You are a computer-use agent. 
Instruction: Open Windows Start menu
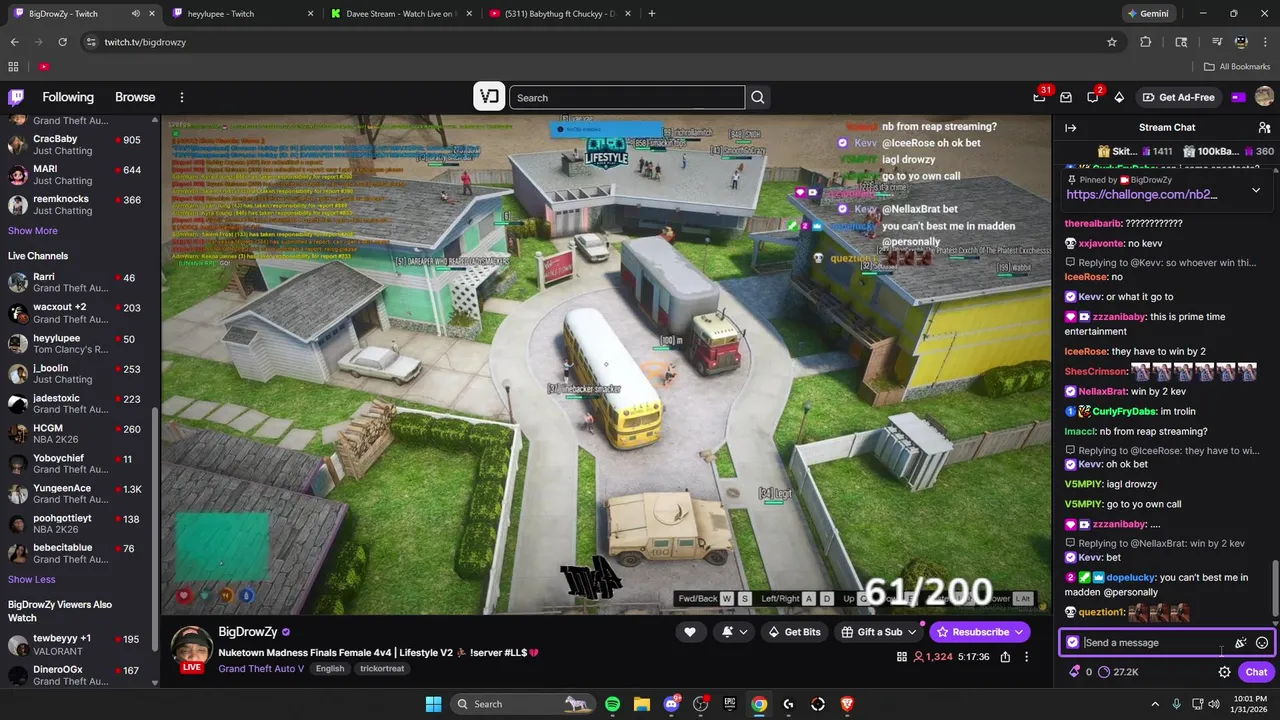pos(434,704)
